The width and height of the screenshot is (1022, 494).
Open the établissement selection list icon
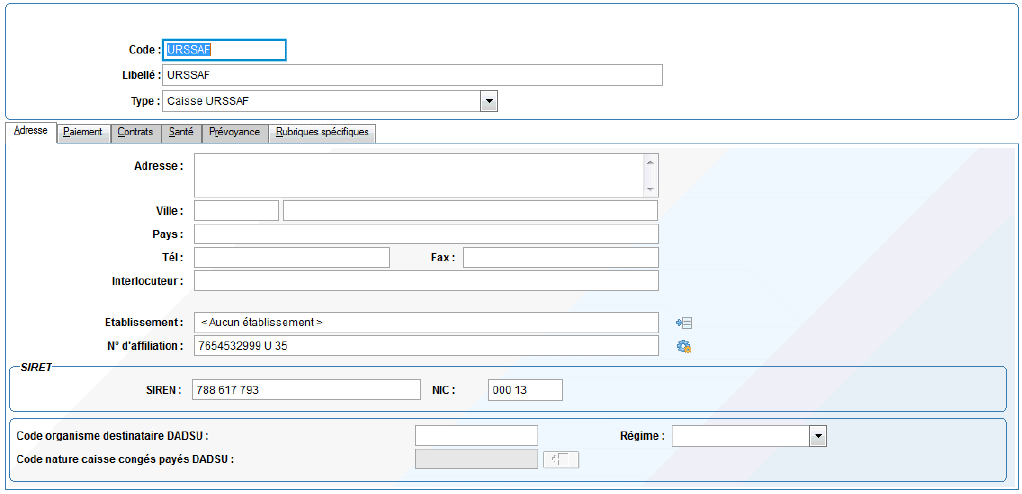tap(684, 323)
